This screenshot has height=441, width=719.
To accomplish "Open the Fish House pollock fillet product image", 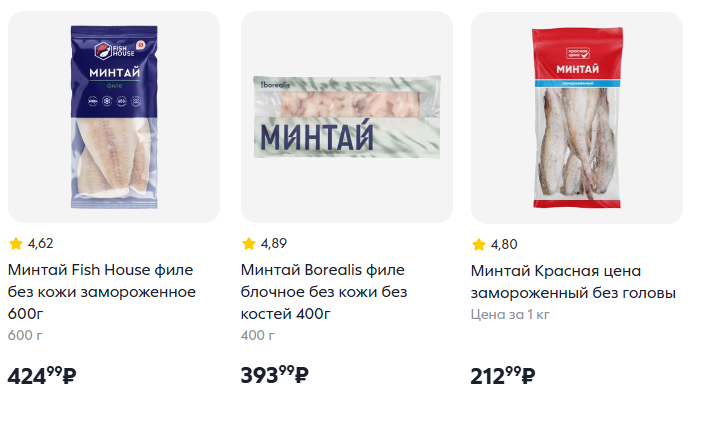I will [114, 117].
